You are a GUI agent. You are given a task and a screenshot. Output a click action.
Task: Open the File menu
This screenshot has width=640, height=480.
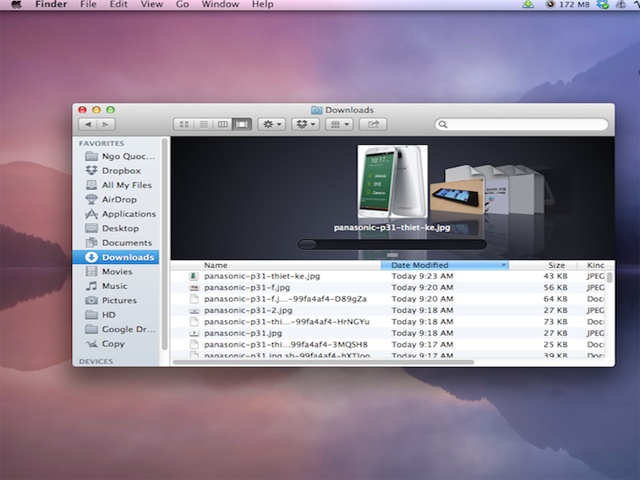click(x=88, y=4)
